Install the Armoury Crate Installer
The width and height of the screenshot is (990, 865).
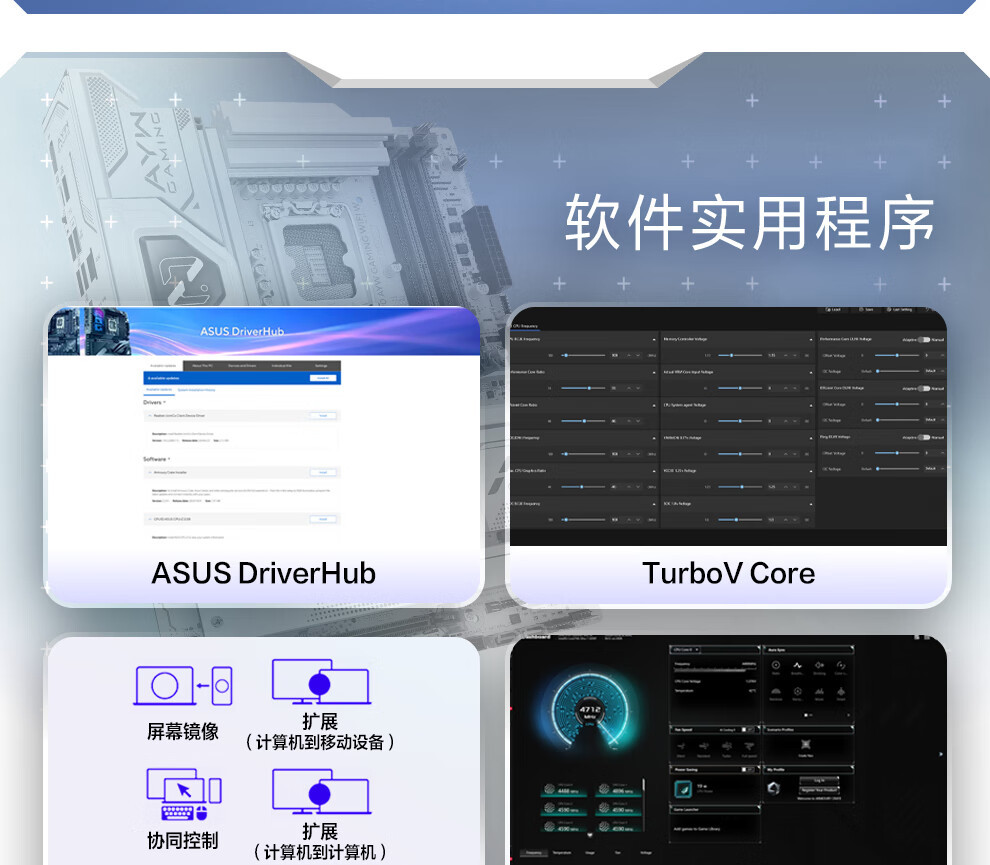pos(323,472)
